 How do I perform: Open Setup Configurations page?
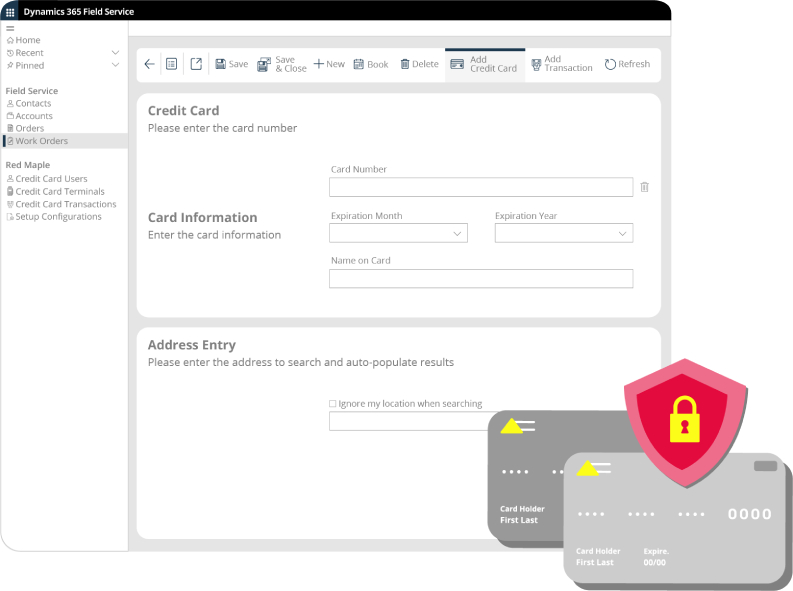58,217
